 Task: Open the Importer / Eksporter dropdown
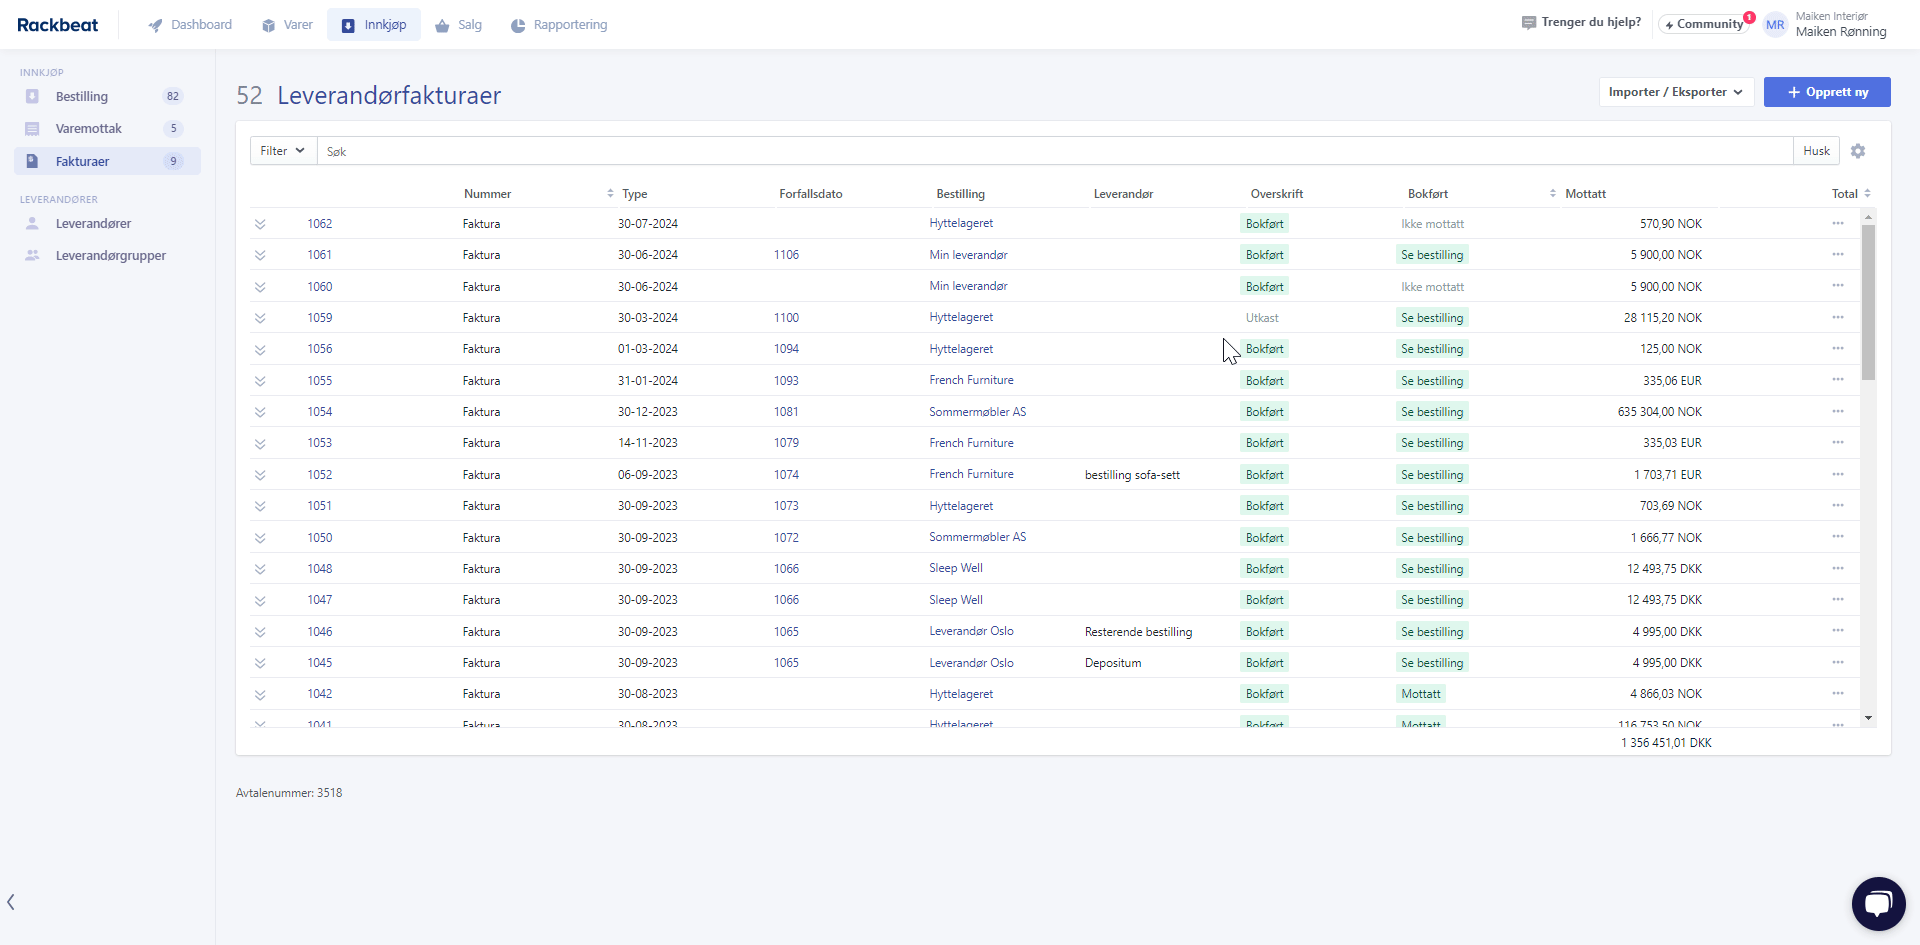pyautogui.click(x=1675, y=92)
